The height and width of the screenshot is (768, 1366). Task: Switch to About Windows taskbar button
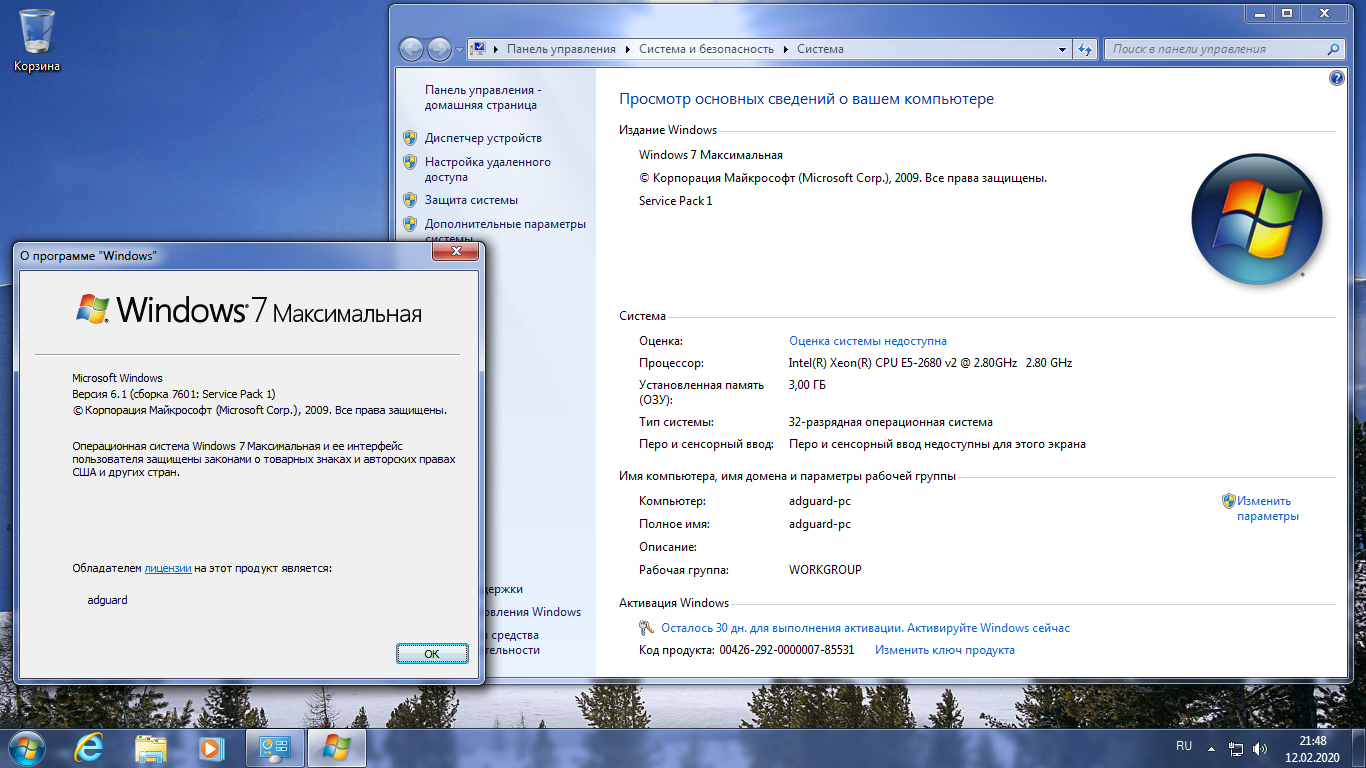(337, 748)
